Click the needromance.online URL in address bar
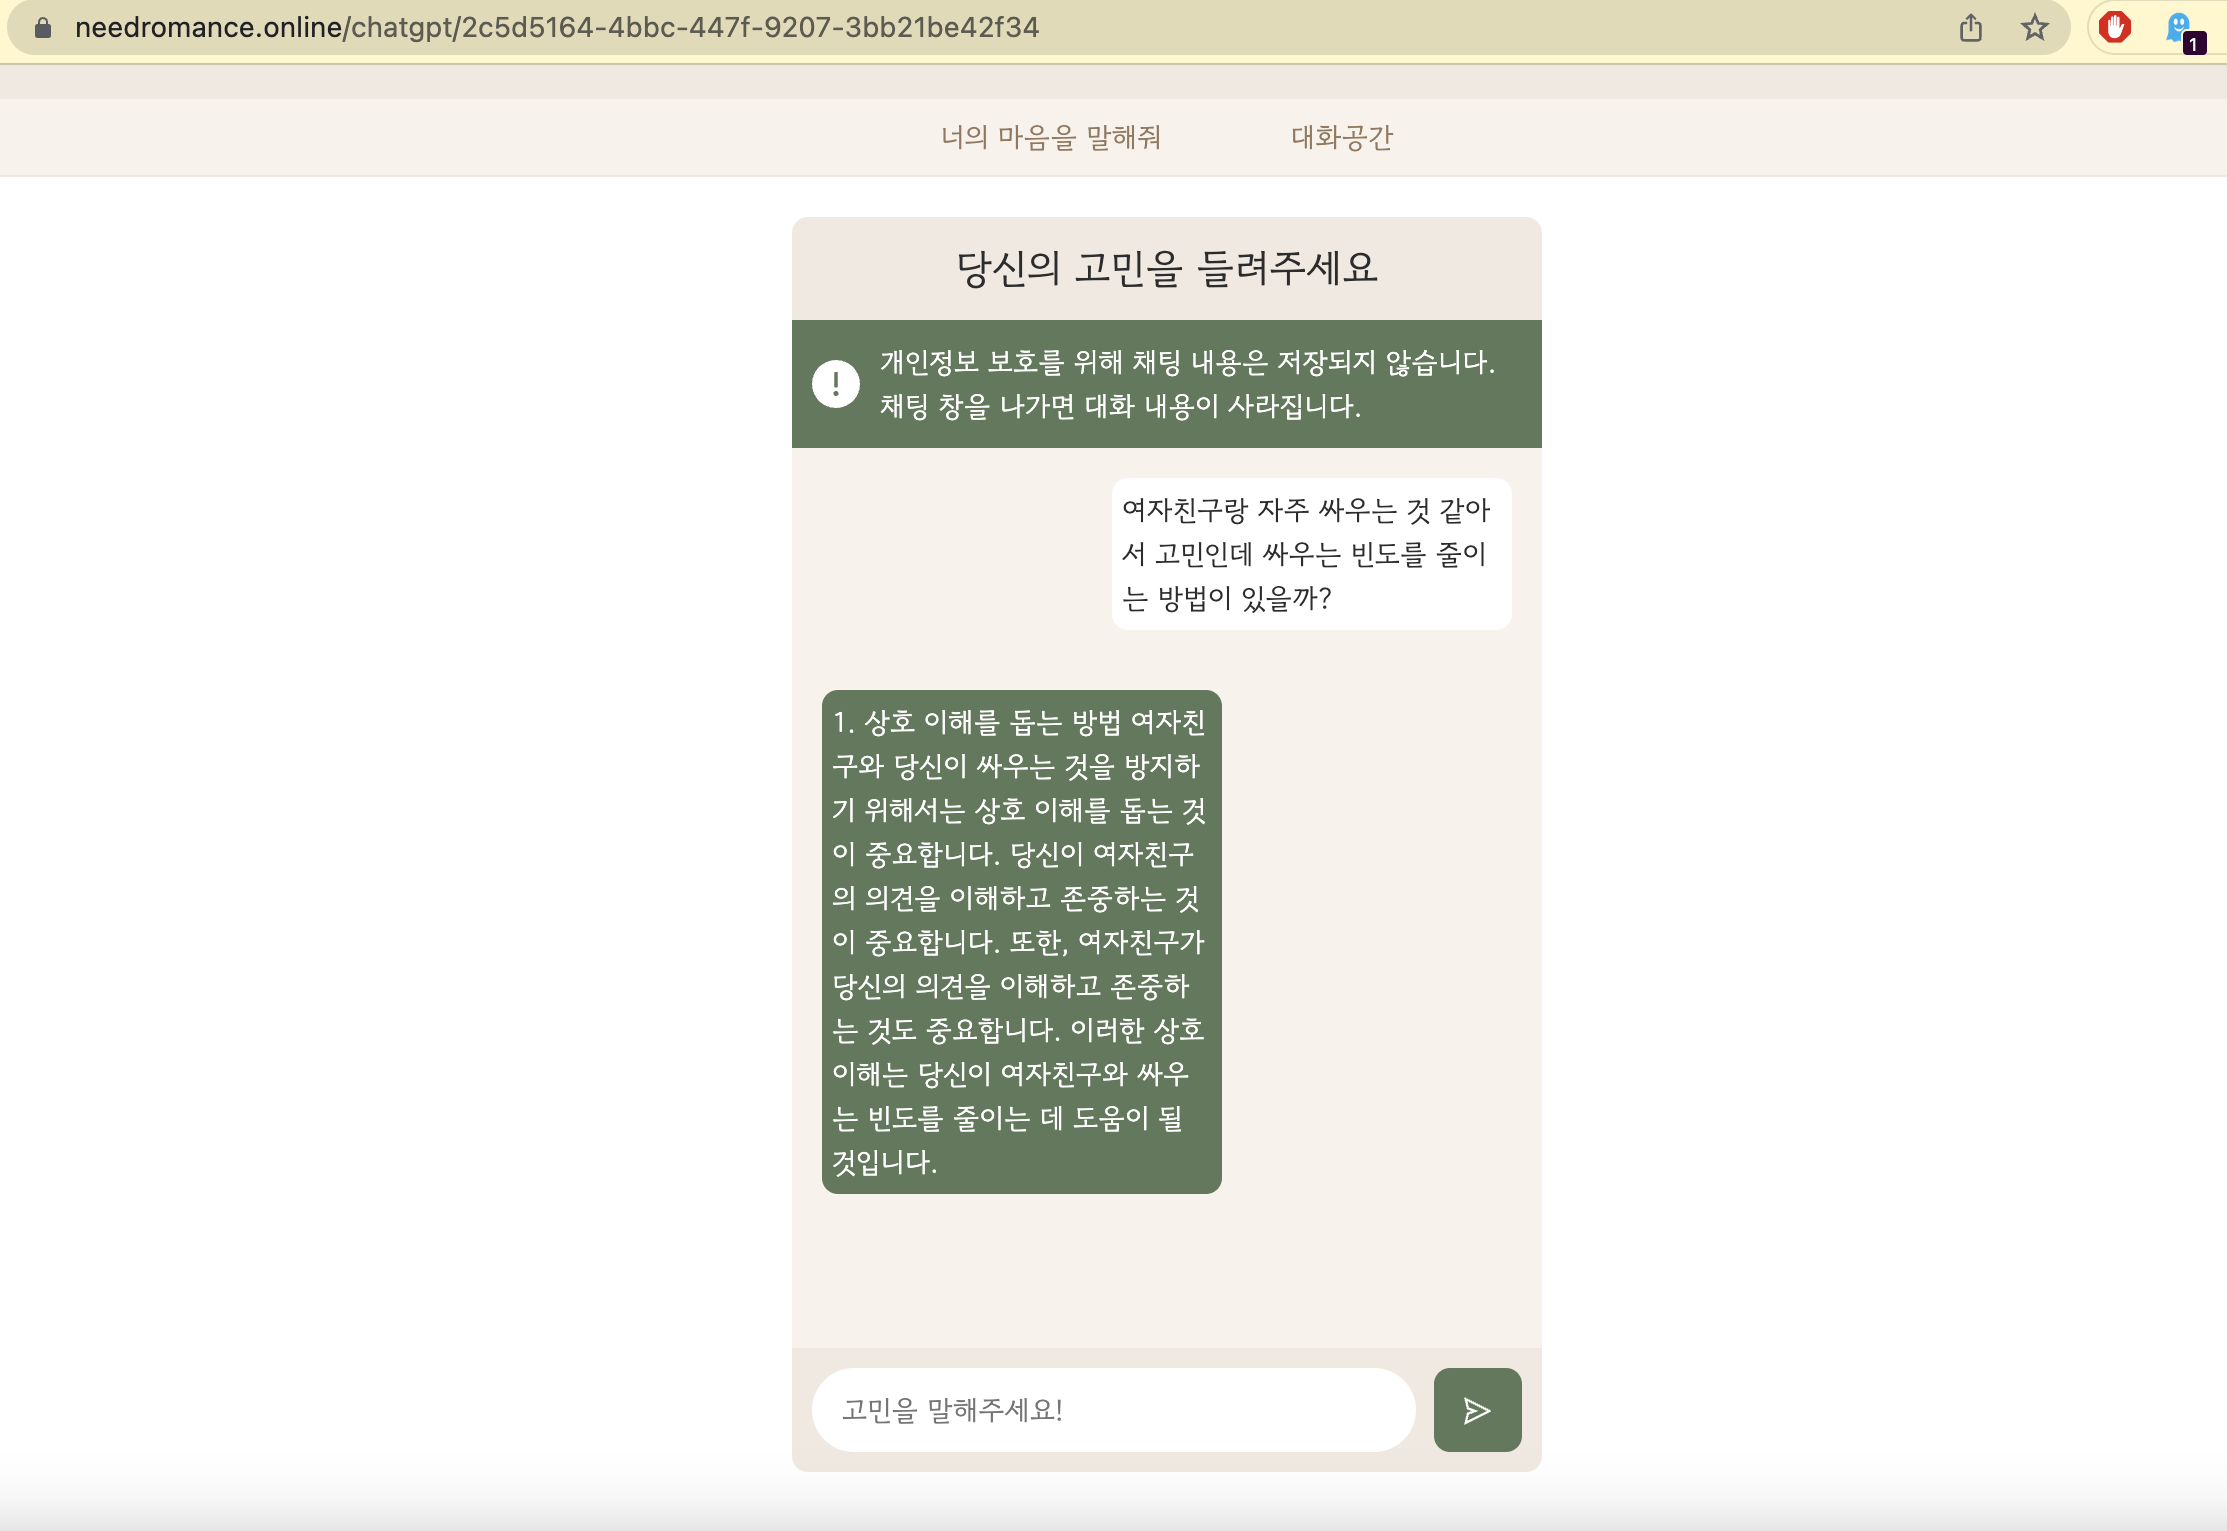 pyautogui.click(x=557, y=27)
